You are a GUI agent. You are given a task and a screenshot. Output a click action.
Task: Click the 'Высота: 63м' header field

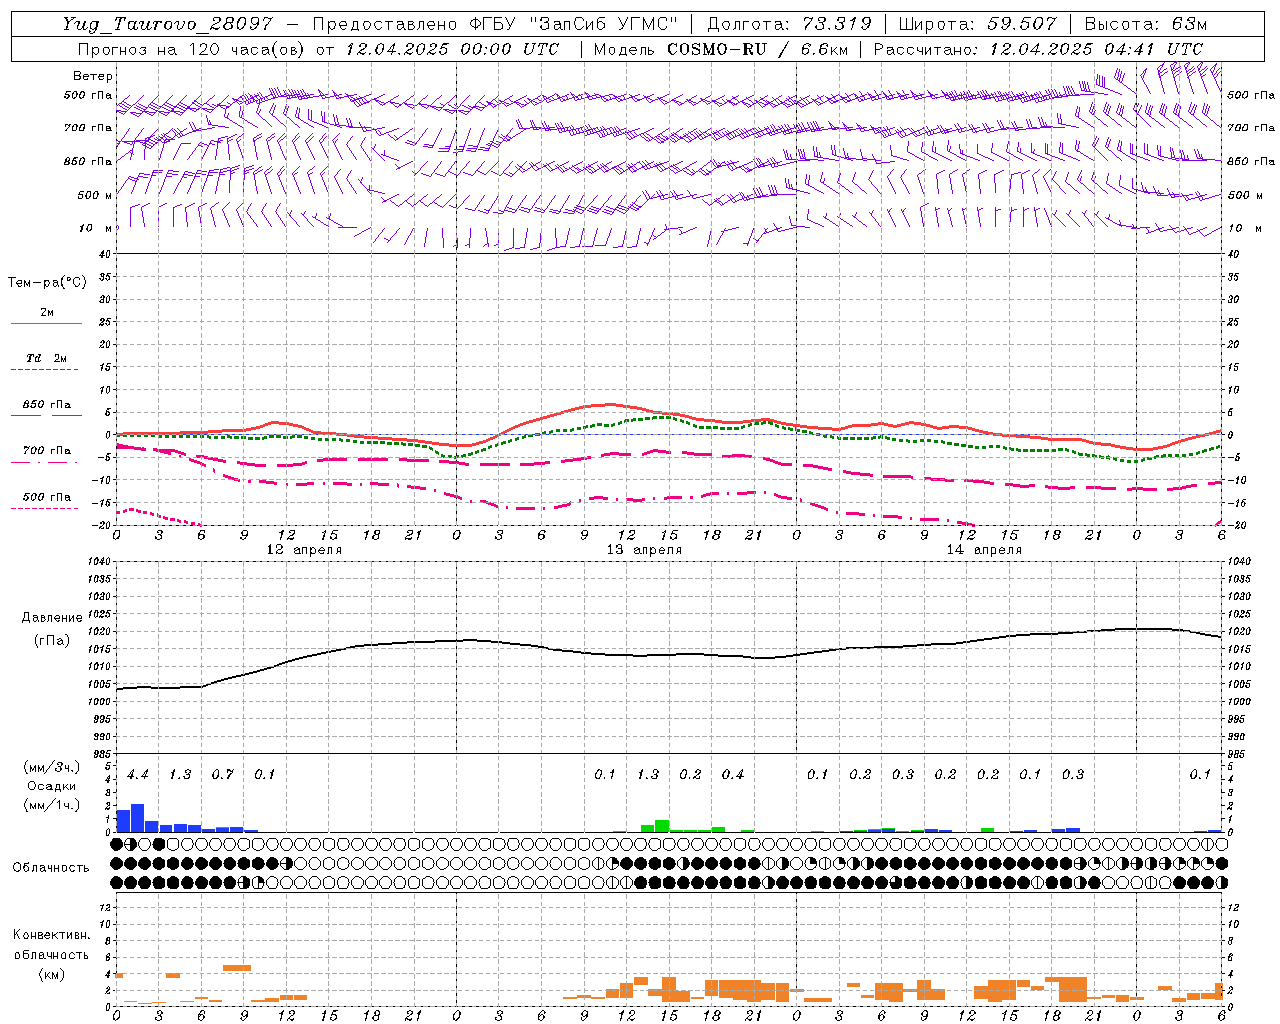tap(1146, 24)
